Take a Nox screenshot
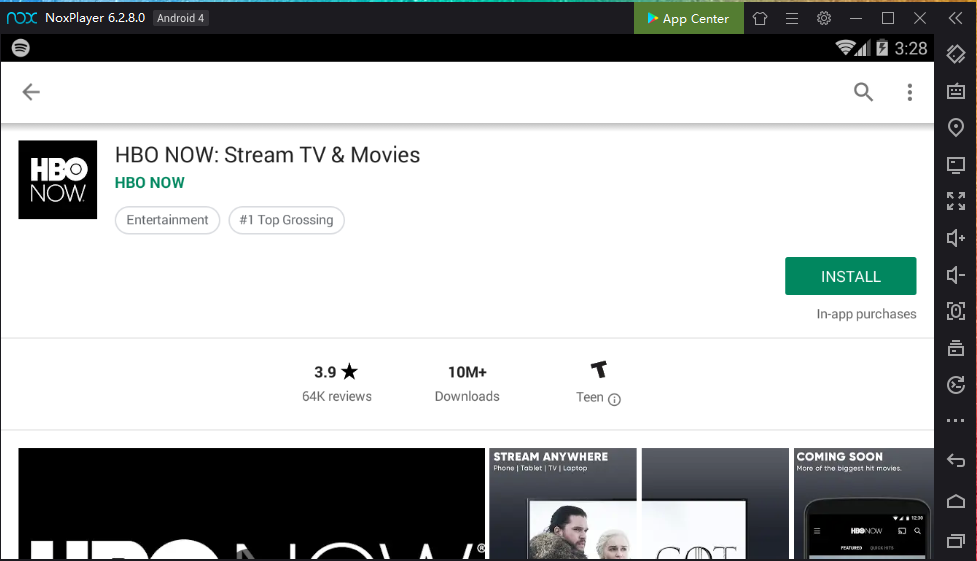The width and height of the screenshot is (977, 561). coord(956,311)
